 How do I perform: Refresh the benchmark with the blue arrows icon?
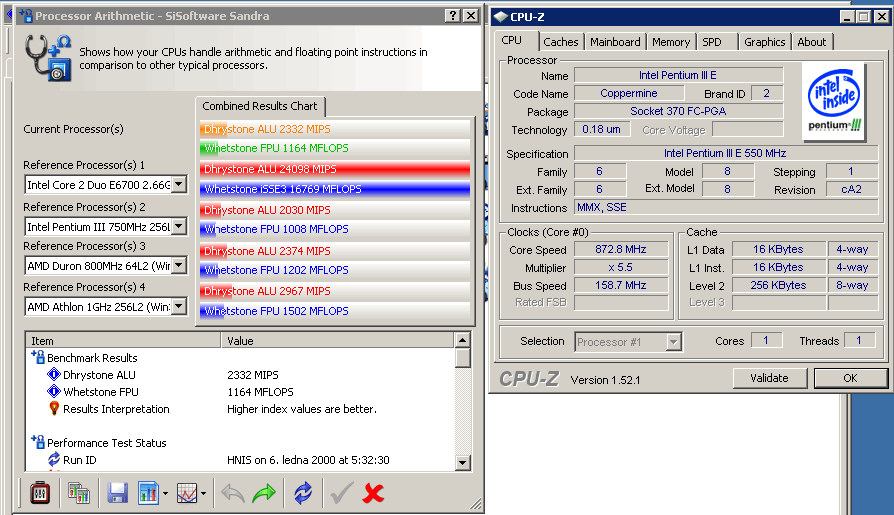[x=302, y=492]
